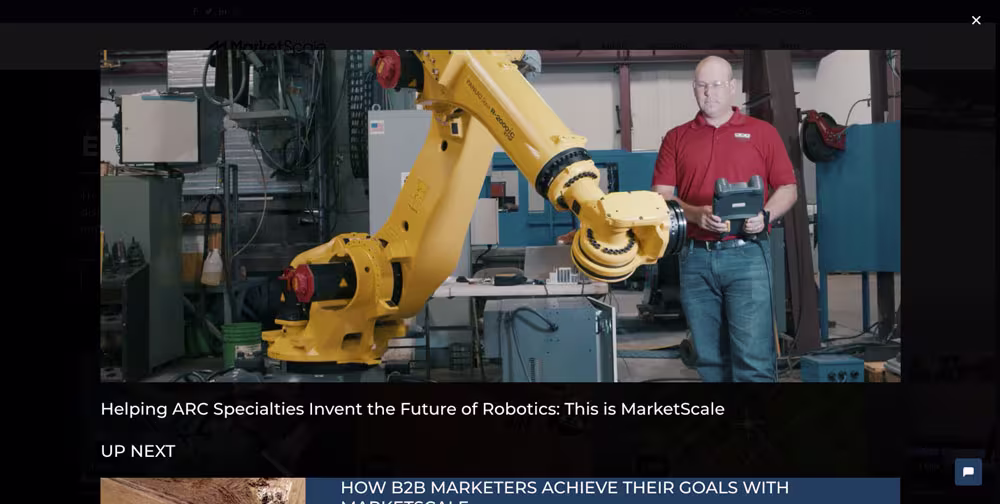Open the Up Next video thumbnail image
The image size is (1000, 504).
pos(203,491)
